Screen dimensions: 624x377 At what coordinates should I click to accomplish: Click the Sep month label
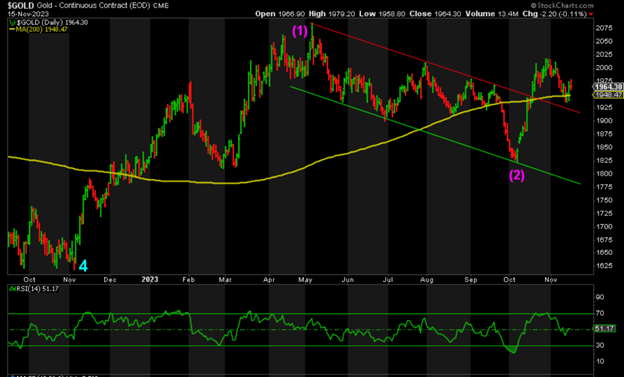470,280
